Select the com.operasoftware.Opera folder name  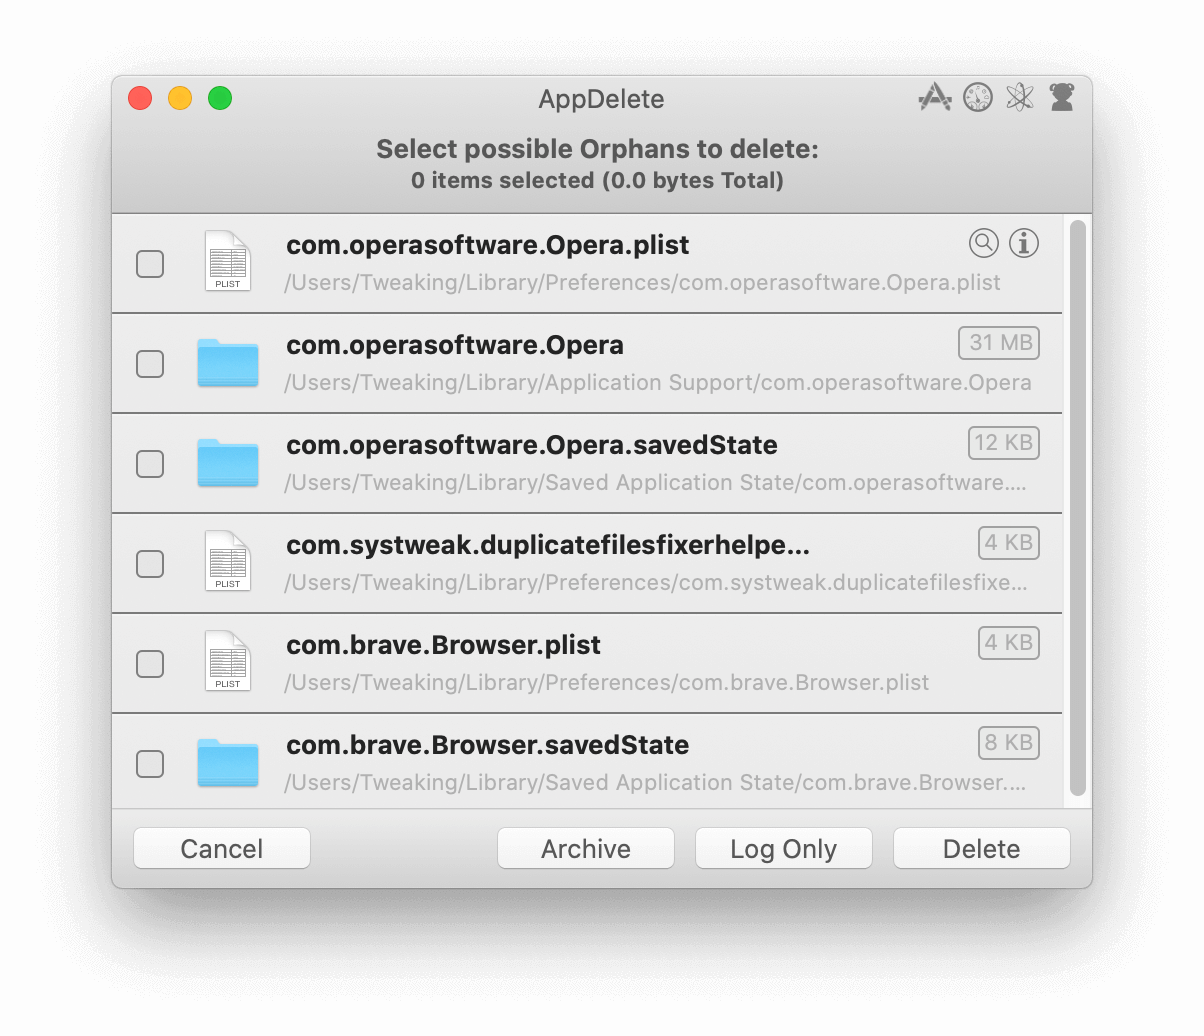pyautogui.click(x=455, y=345)
